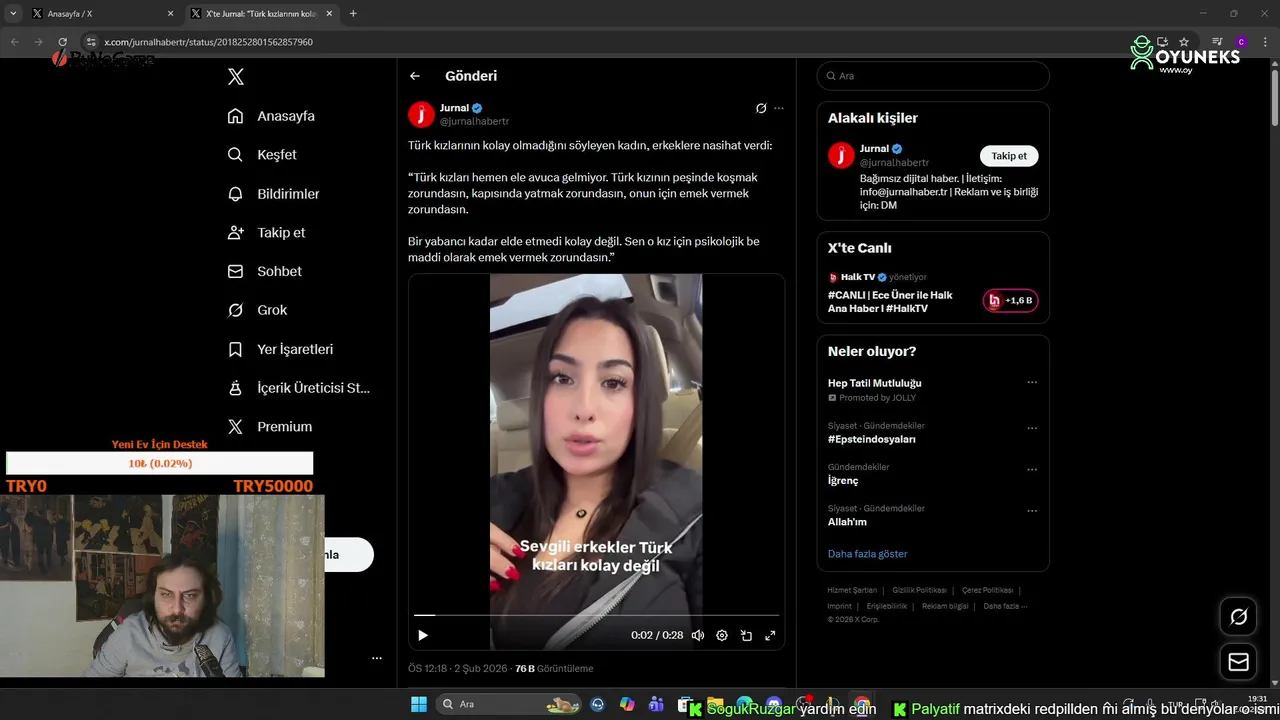Open the #Epsteindosyaları trend

click(871, 439)
